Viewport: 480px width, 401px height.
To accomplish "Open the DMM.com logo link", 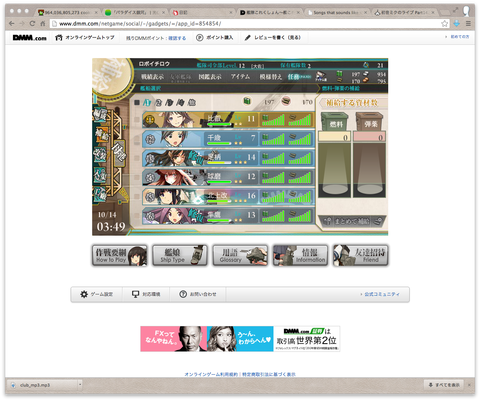I will click(30, 38).
